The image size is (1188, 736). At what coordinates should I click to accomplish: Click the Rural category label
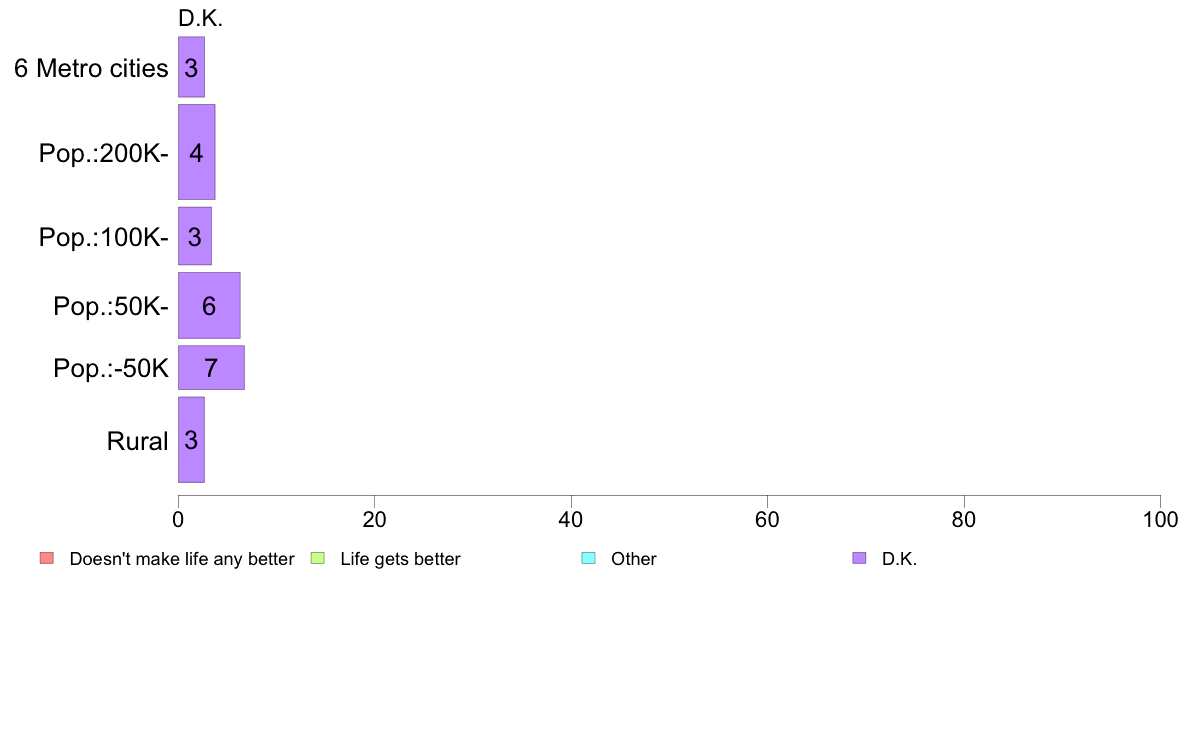(137, 441)
